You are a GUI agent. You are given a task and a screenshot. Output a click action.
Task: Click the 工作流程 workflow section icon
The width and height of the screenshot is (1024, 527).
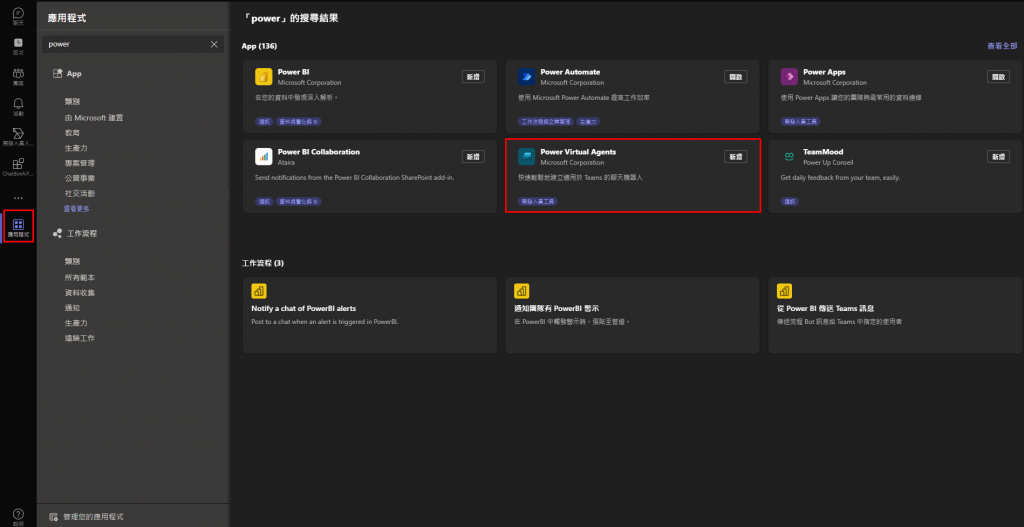pos(57,233)
